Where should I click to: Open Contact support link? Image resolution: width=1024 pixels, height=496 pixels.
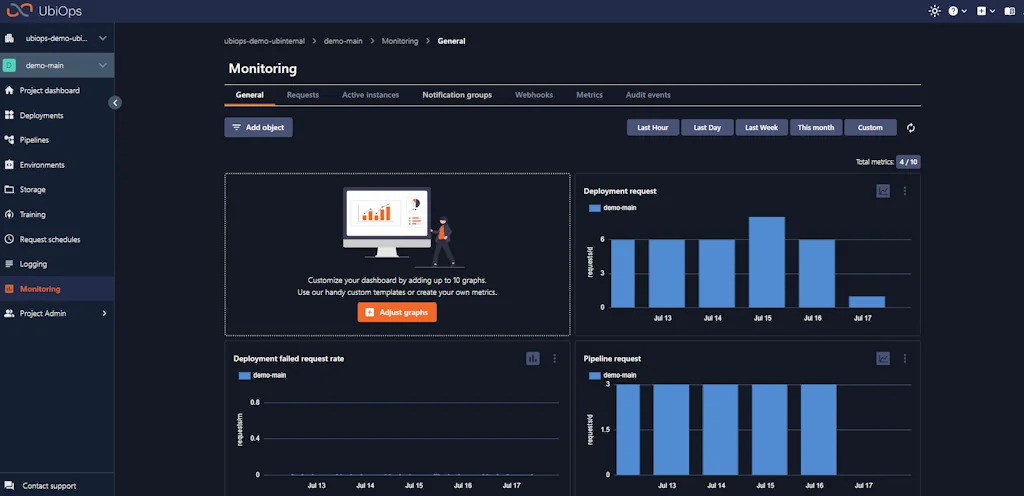[x=49, y=486]
